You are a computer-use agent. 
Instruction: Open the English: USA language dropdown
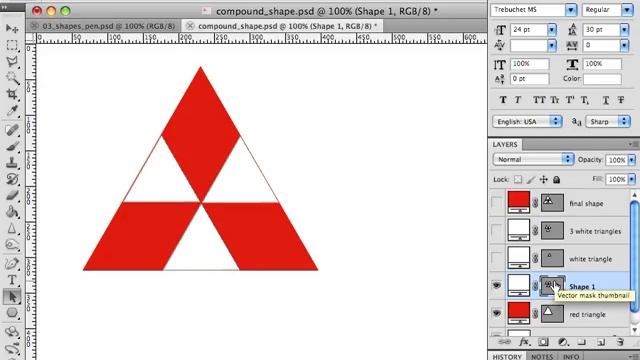pos(527,122)
